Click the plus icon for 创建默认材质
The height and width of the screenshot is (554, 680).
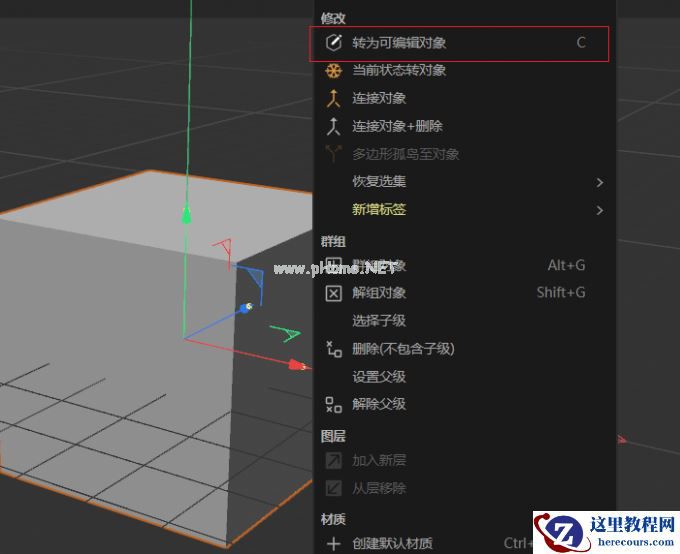(333, 543)
